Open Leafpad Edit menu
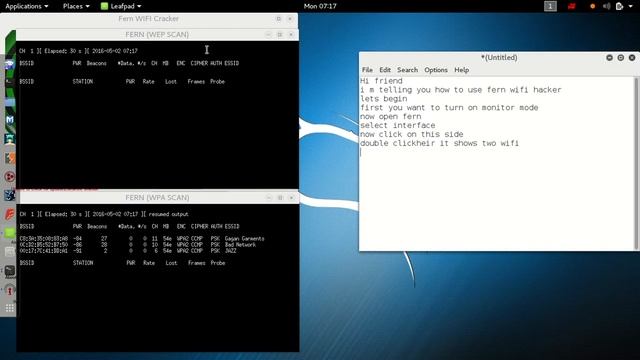 click(385, 70)
